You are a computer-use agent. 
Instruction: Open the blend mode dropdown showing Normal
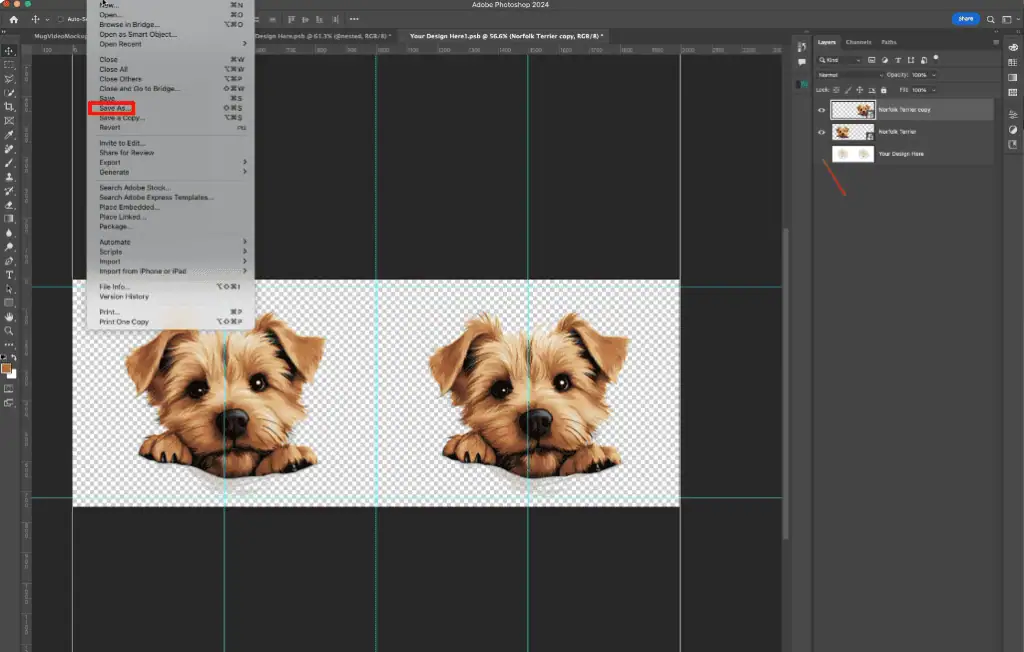849,75
